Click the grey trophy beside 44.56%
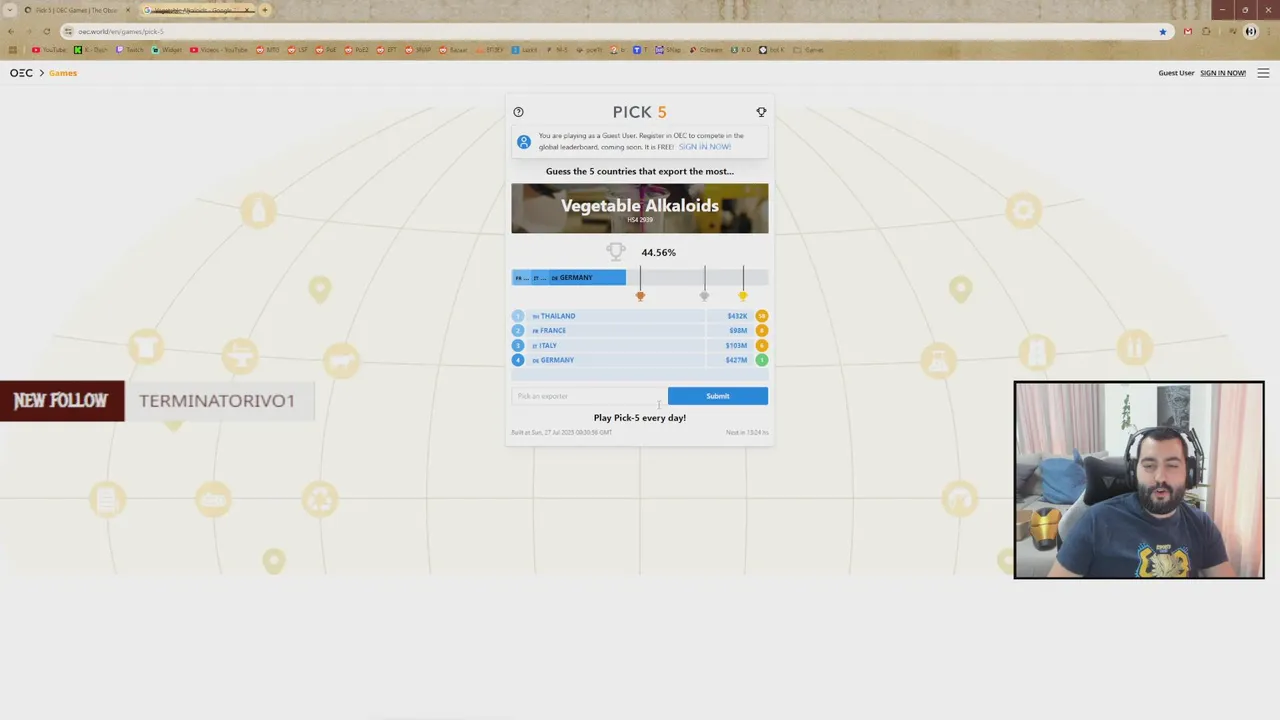This screenshot has width=1280, height=720. click(616, 252)
